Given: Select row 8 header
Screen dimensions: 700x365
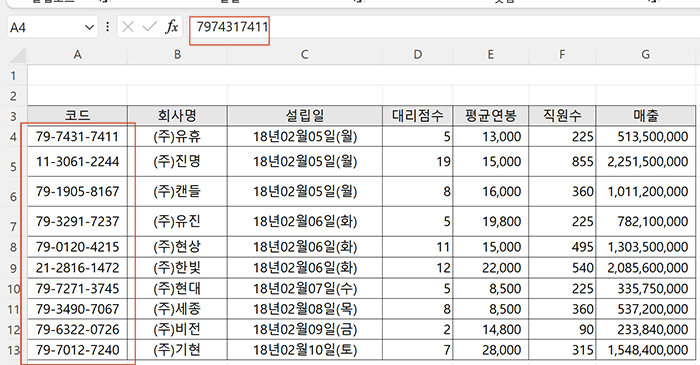Looking at the screenshot, I should click(13, 247).
